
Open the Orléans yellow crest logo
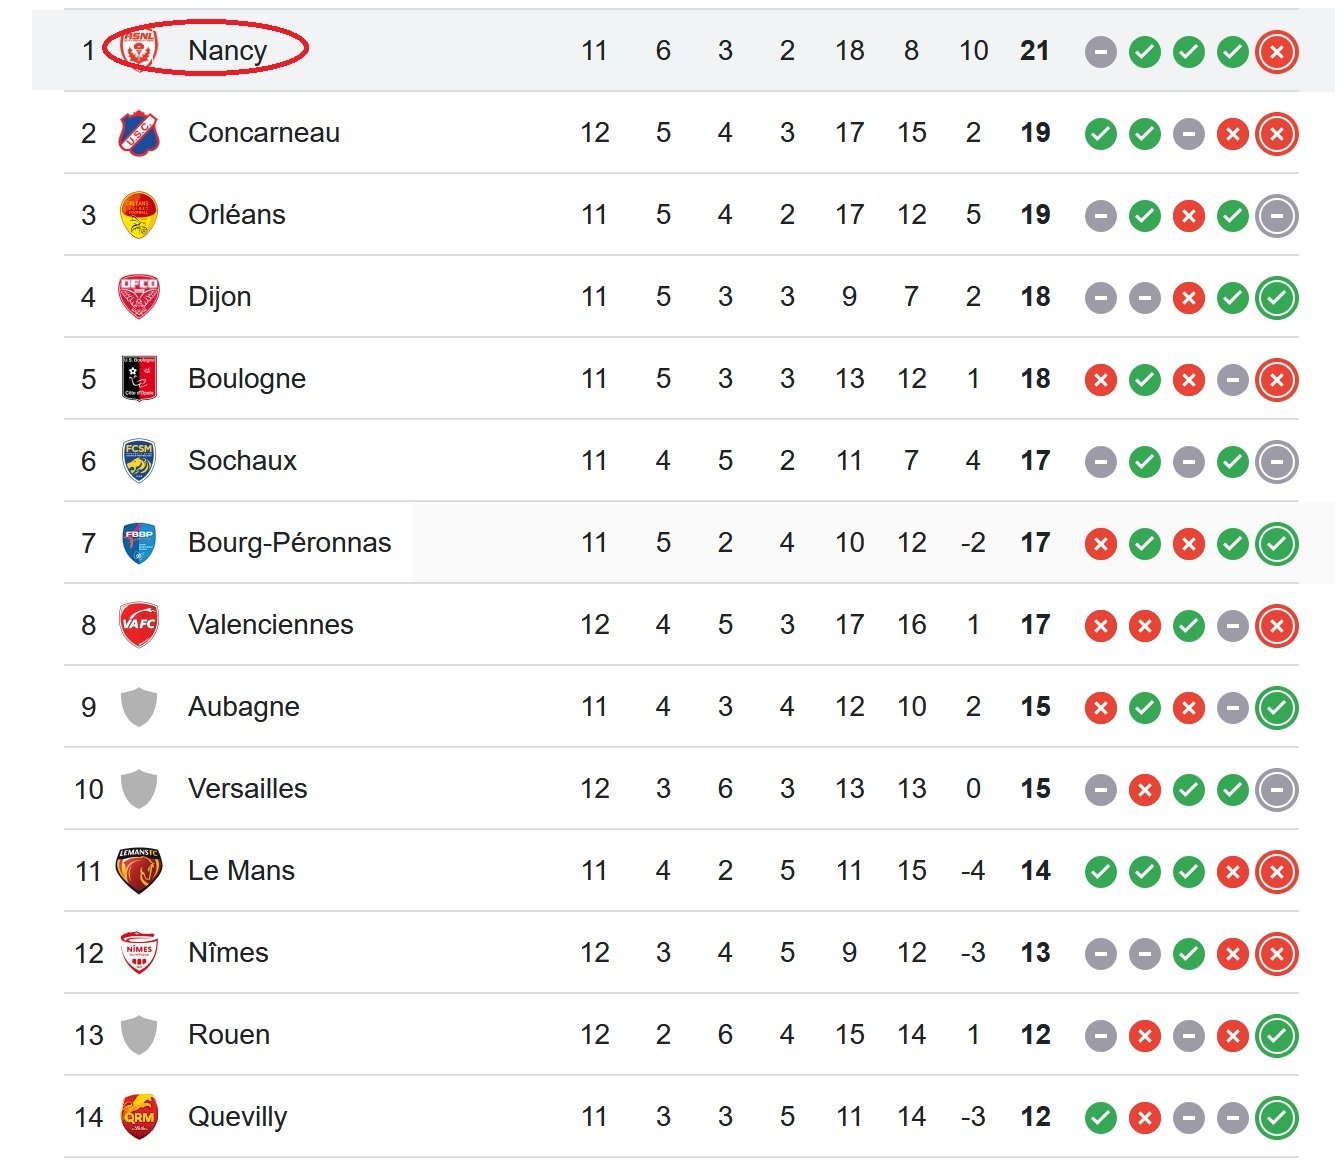coord(139,214)
